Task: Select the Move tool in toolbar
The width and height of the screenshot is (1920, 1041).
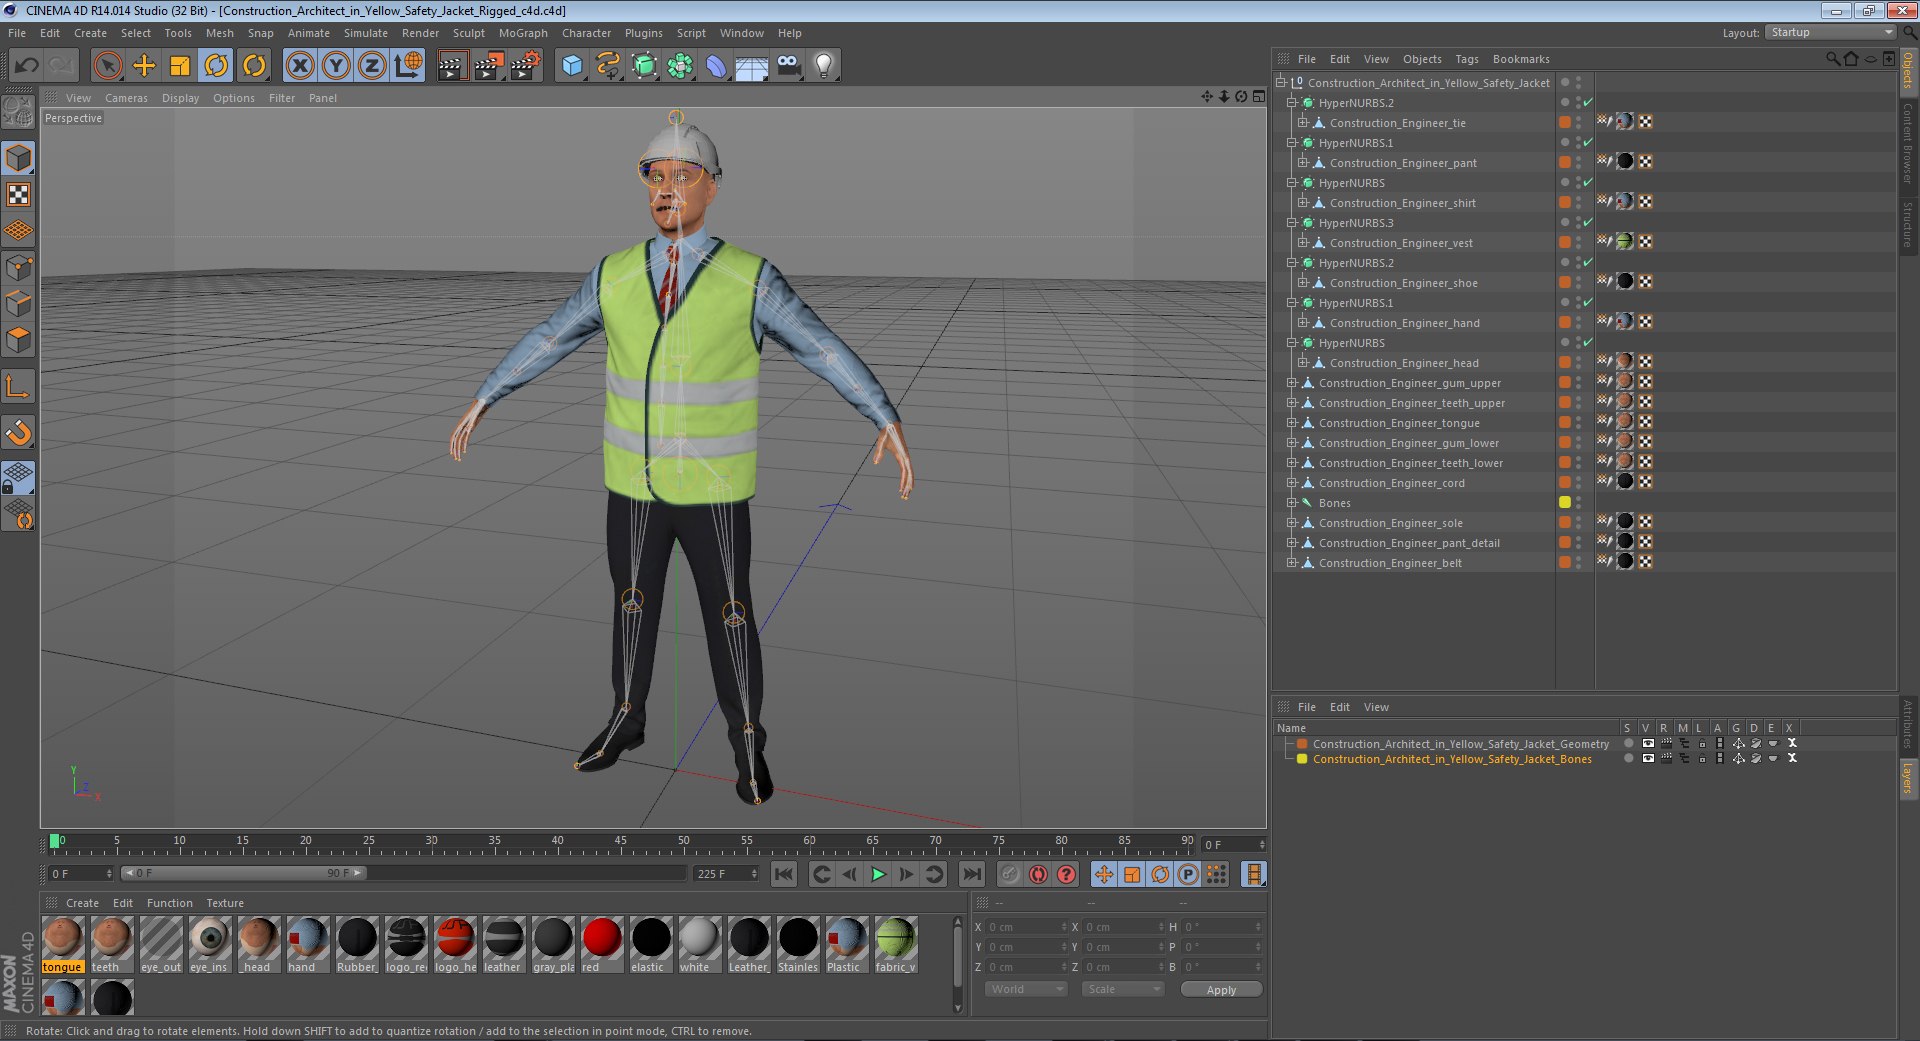Action: pyautogui.click(x=144, y=66)
